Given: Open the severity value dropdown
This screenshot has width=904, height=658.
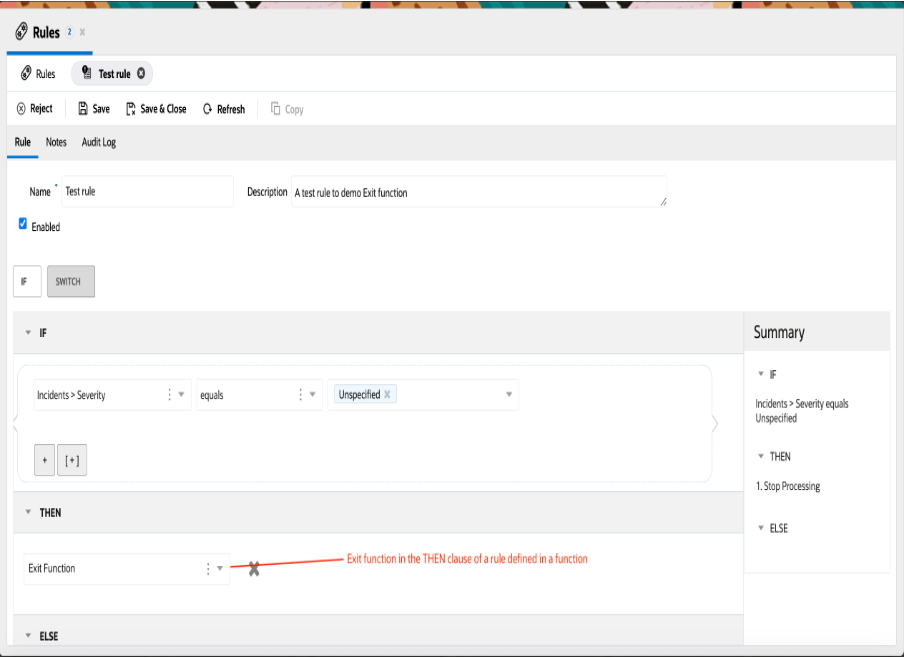Looking at the screenshot, I should 509,394.
